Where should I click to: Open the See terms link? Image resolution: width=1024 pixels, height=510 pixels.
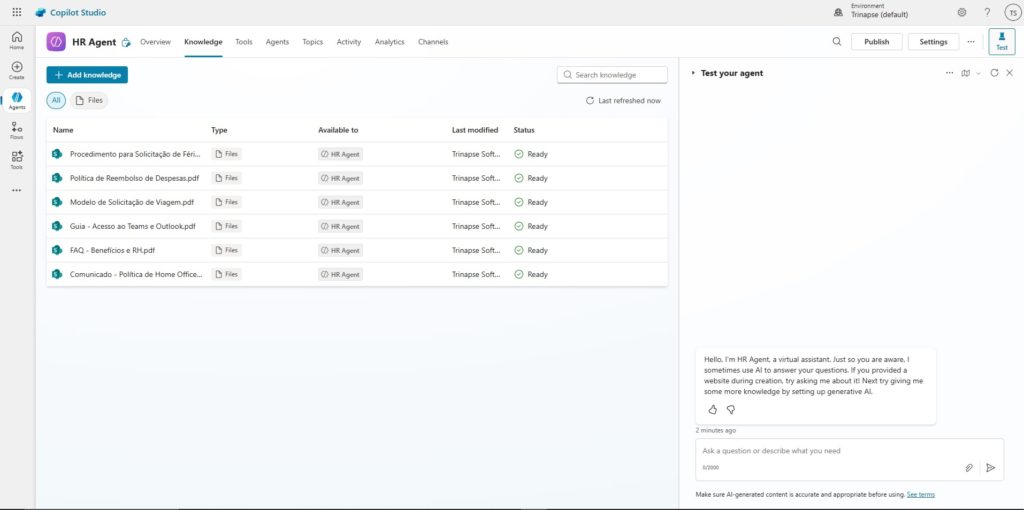(x=920, y=494)
